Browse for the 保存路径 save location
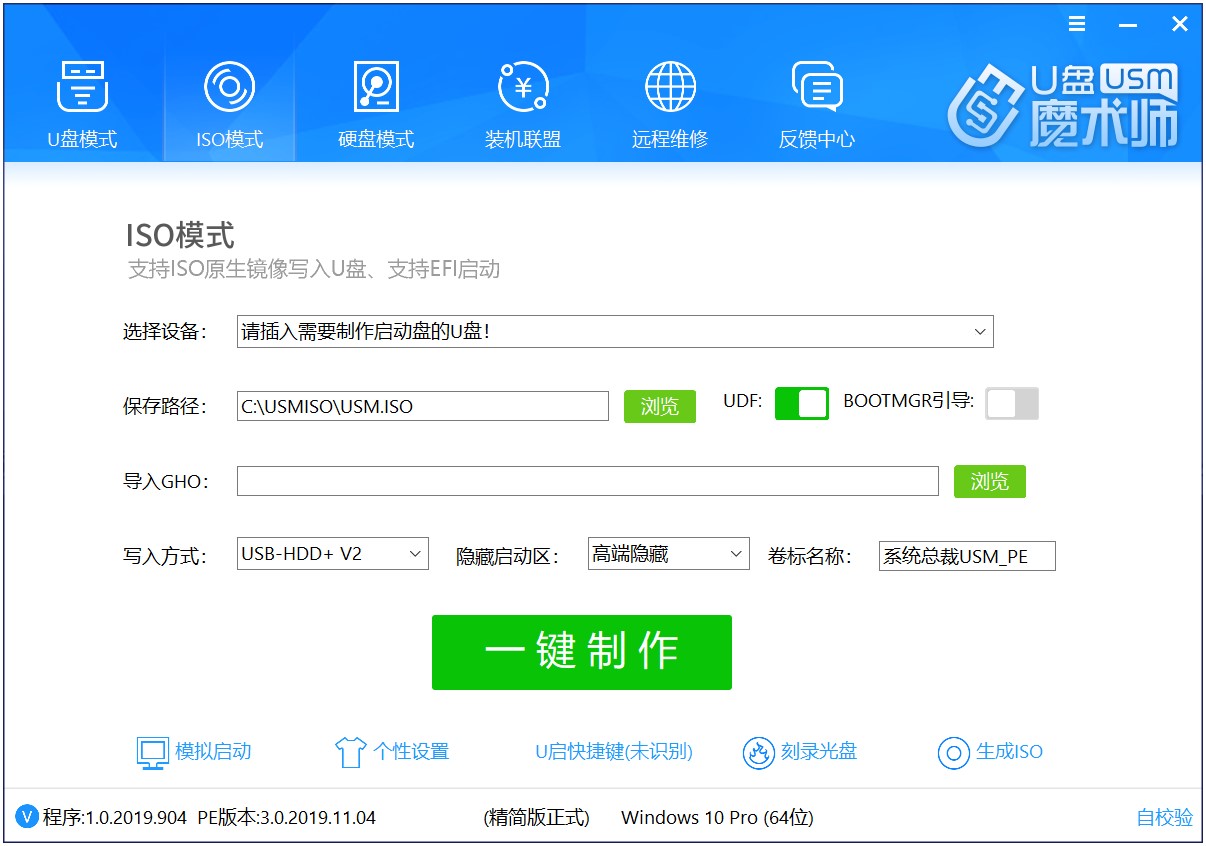Screen dimensions: 1206x846 [x=660, y=406]
